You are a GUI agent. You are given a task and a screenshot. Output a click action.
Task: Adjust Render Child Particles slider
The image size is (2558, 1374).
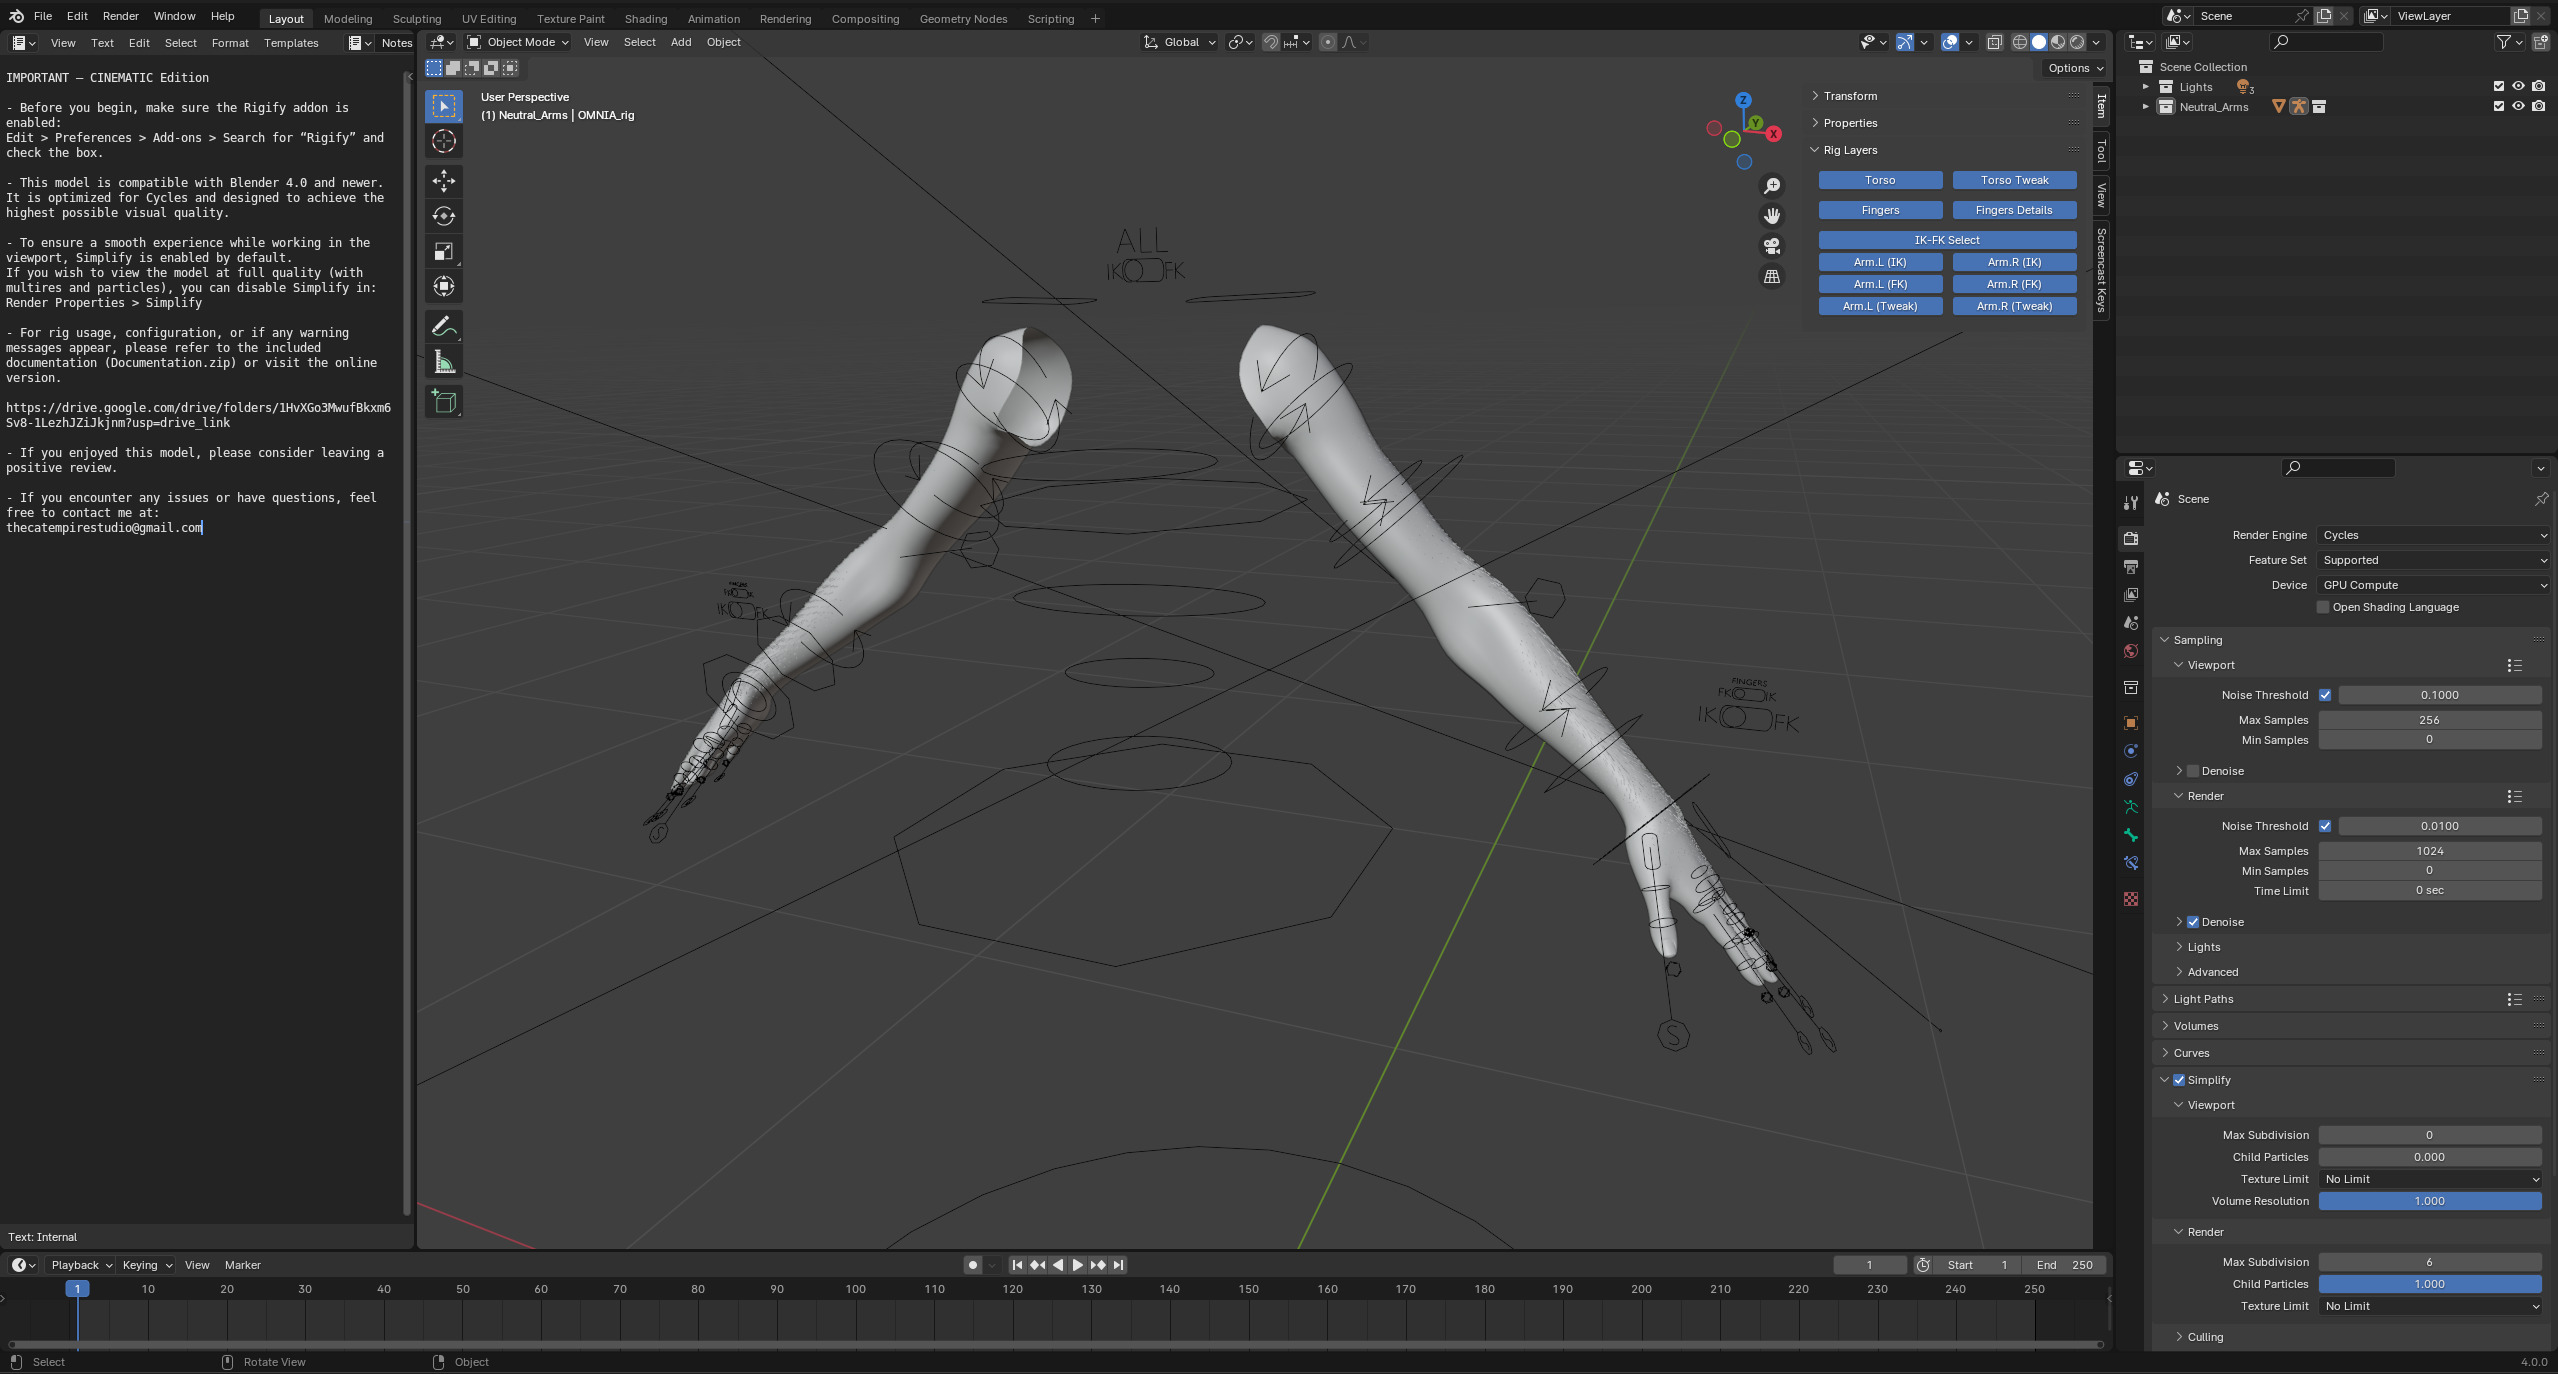pyautogui.click(x=2430, y=1284)
